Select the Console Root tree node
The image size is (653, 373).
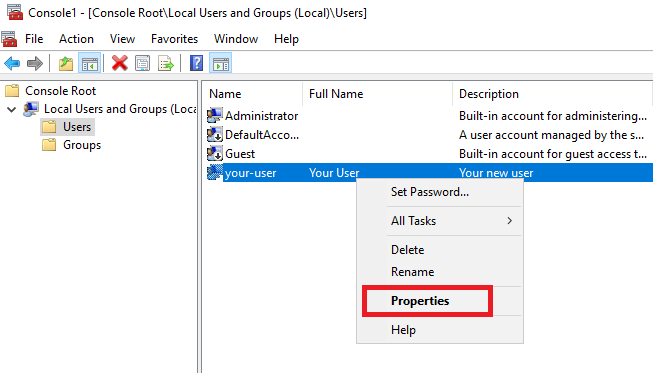60,91
